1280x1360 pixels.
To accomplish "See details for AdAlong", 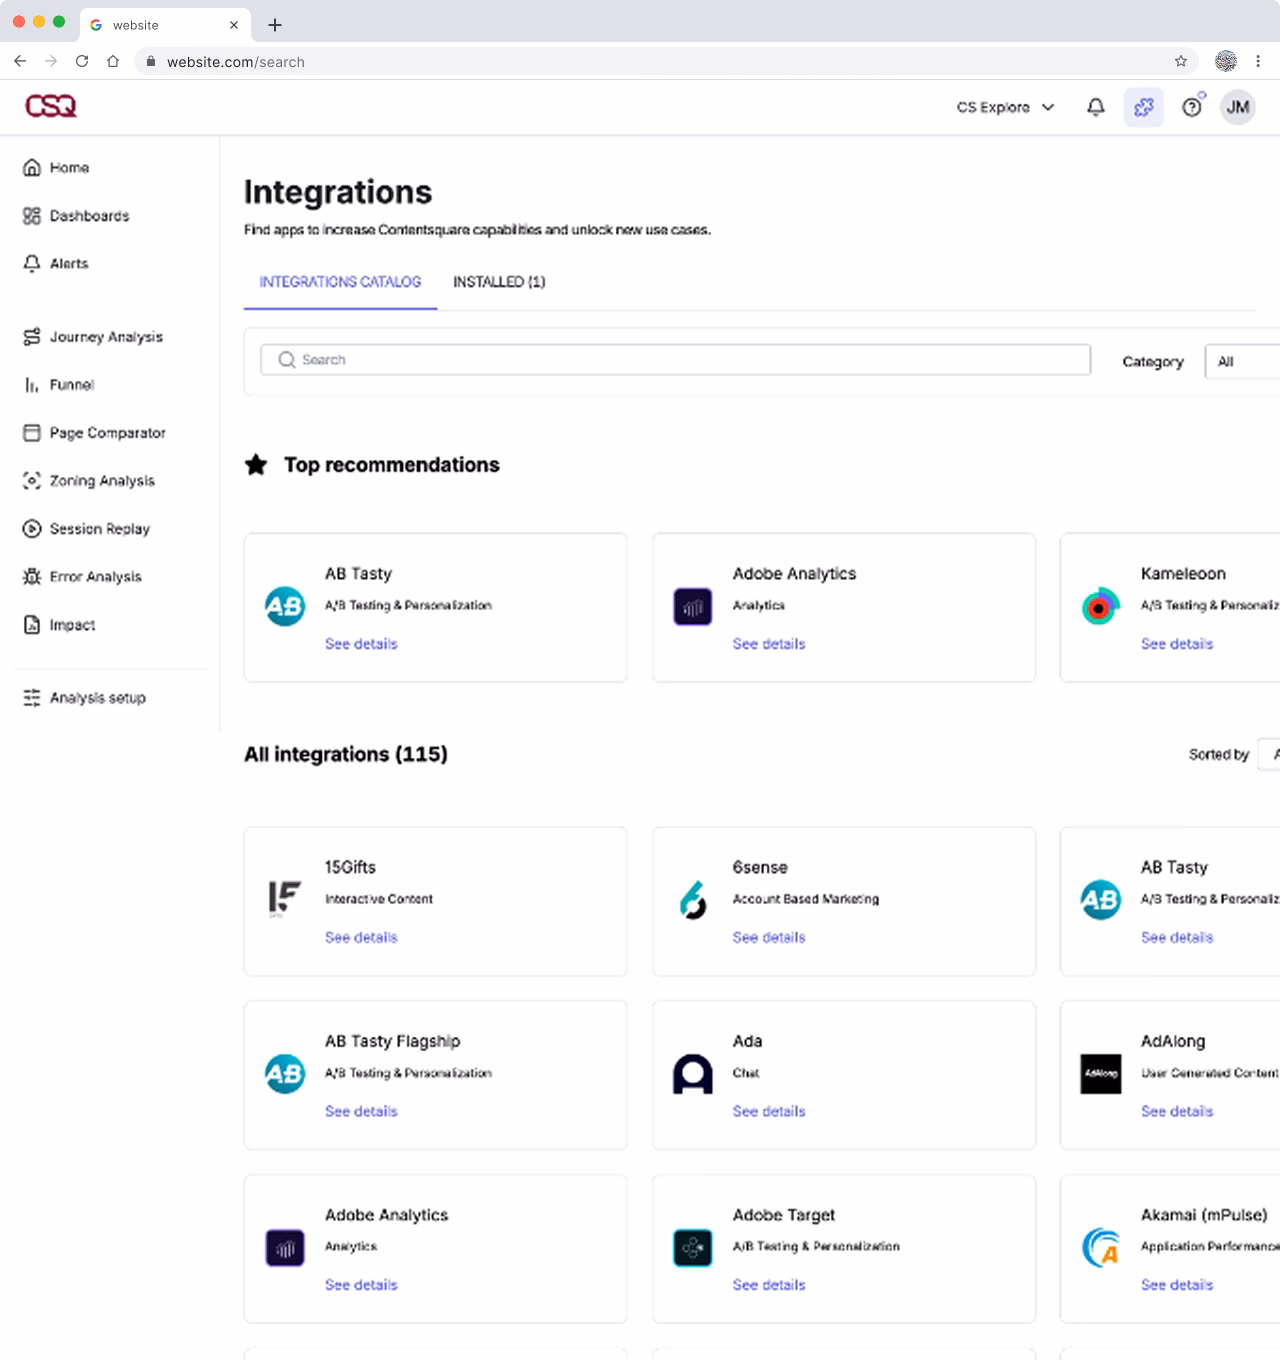I will [x=1177, y=1112].
